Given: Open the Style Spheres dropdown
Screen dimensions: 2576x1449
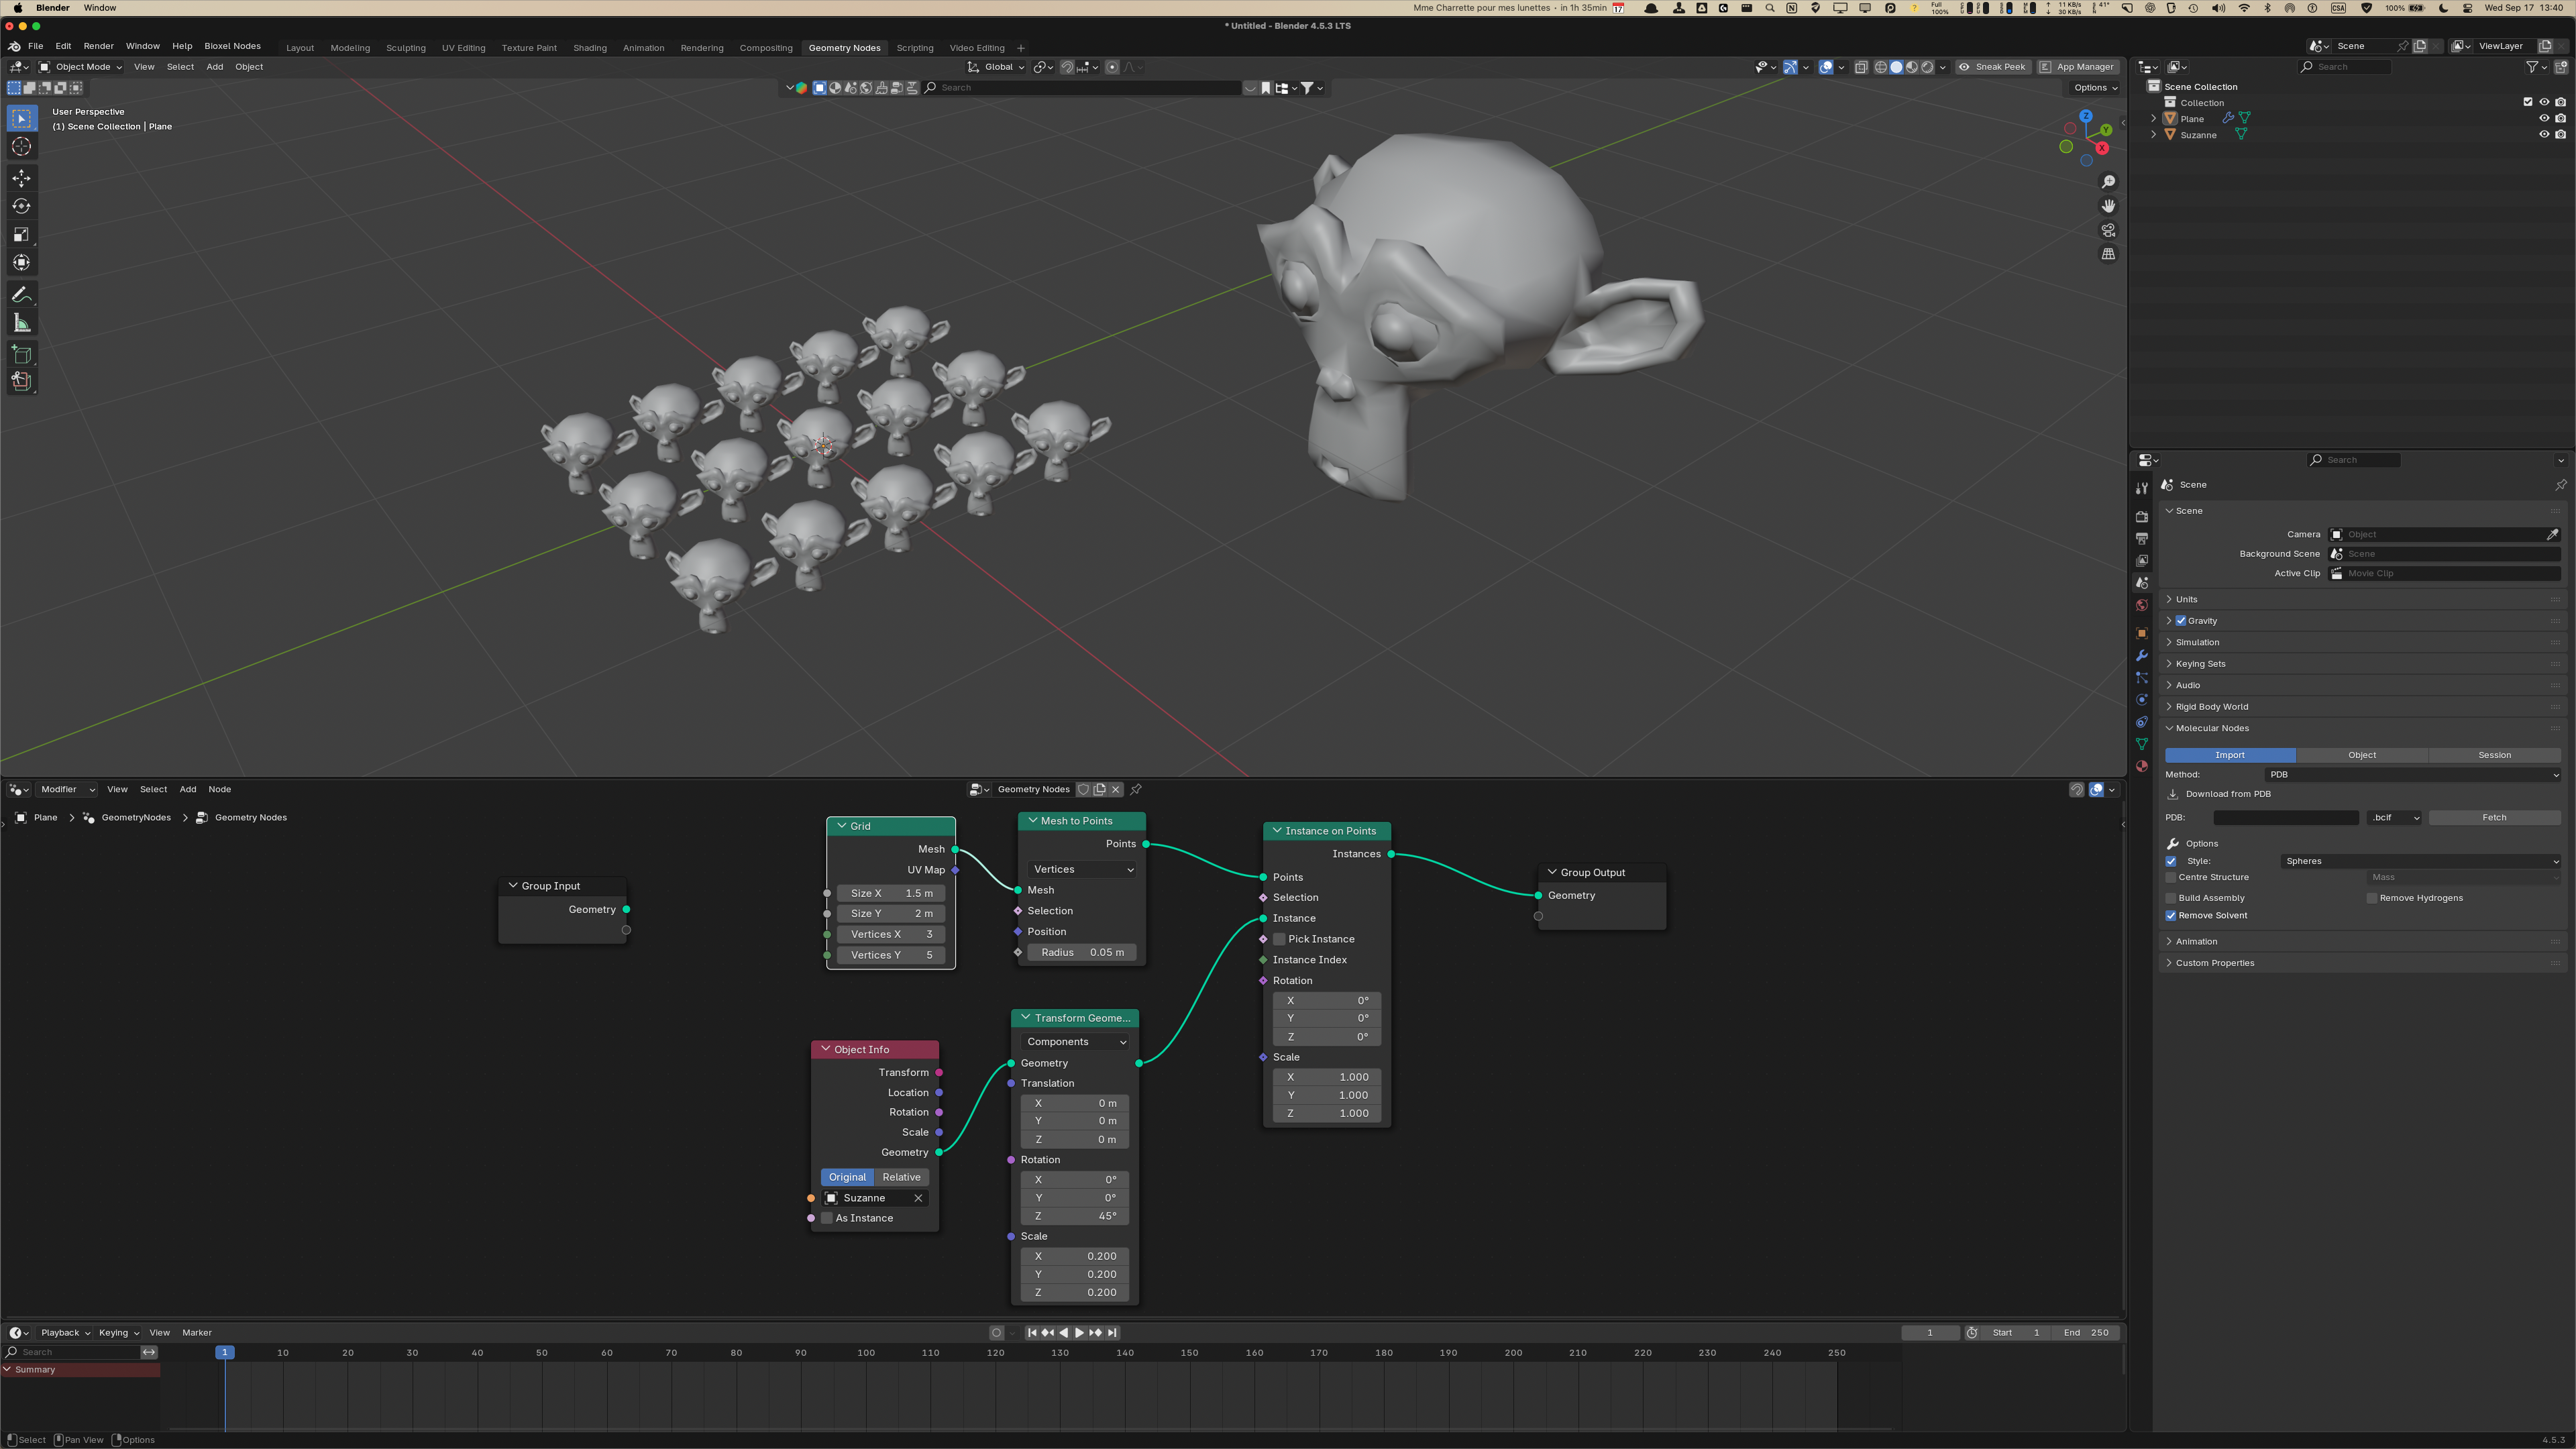Looking at the screenshot, I should click(2421, 862).
